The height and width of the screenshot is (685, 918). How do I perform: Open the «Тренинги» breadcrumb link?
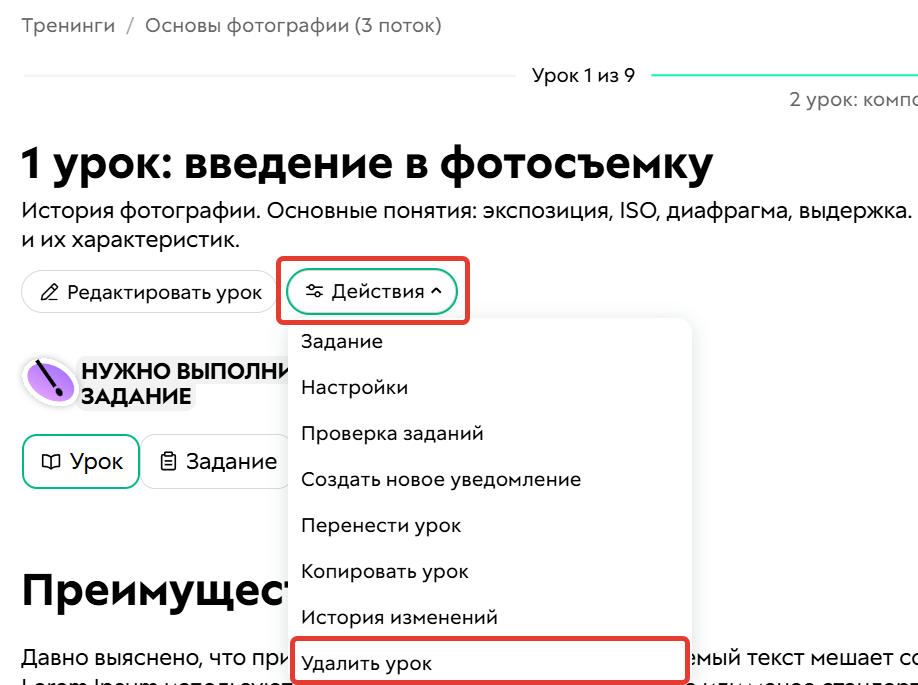click(68, 25)
